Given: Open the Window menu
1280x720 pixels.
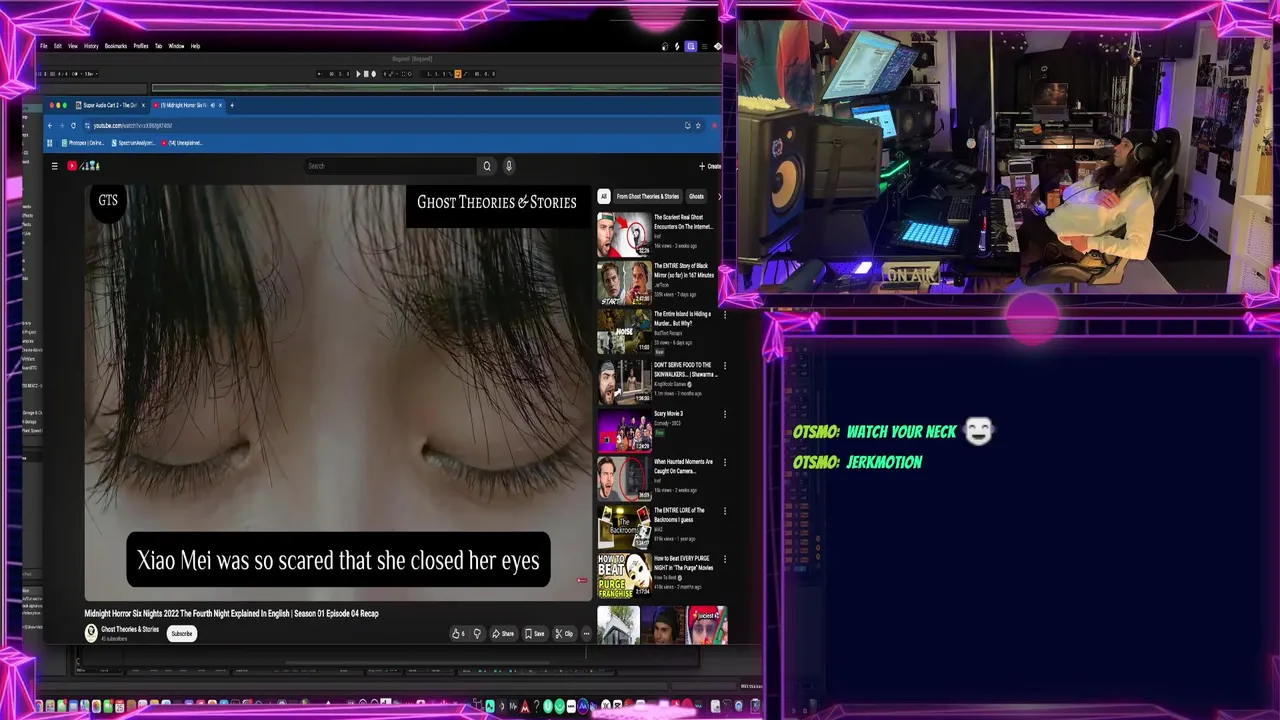Looking at the screenshot, I should 176,46.
